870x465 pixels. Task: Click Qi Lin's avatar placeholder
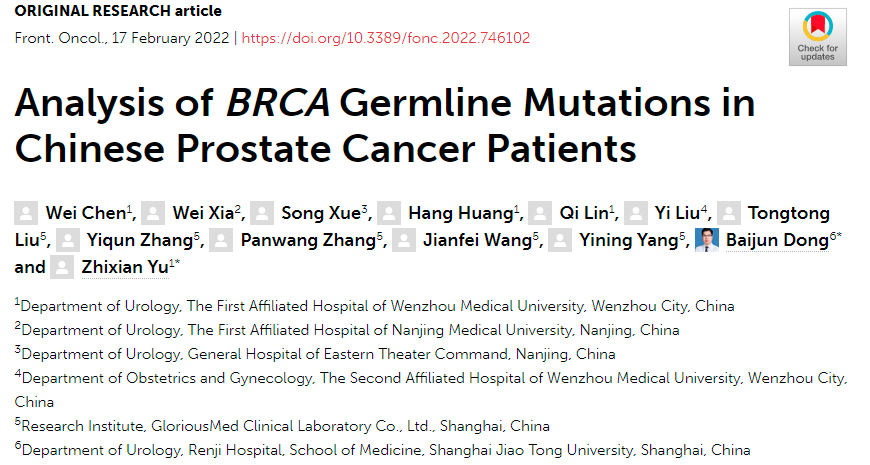[540, 213]
